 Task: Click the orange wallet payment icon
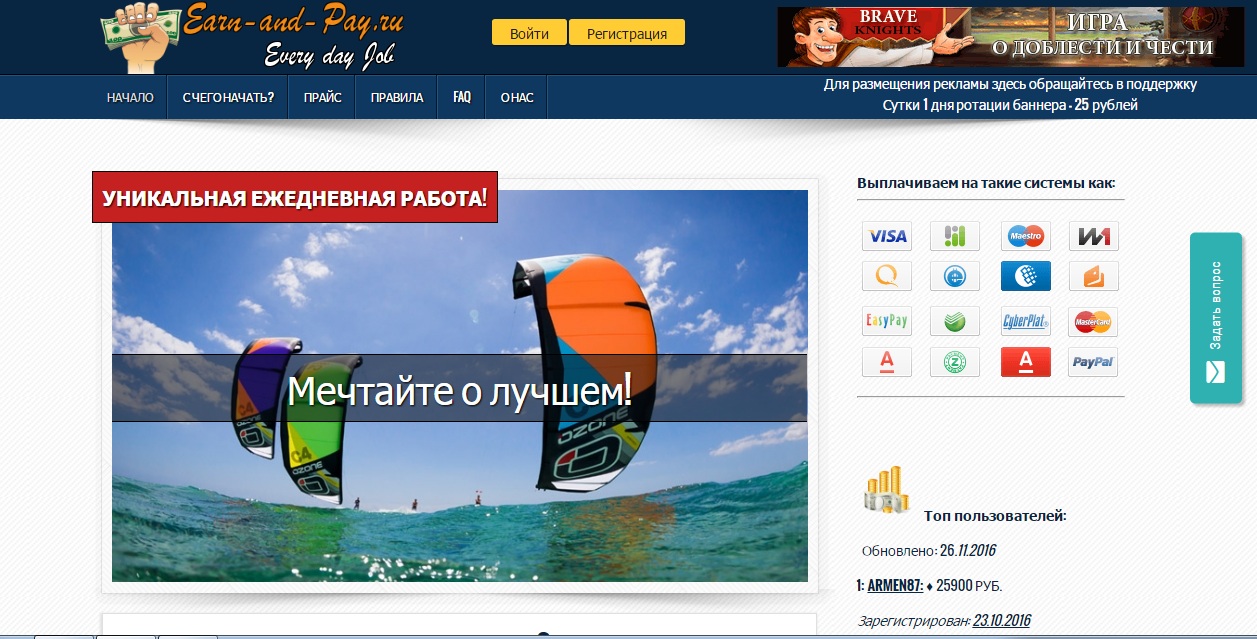(1093, 276)
